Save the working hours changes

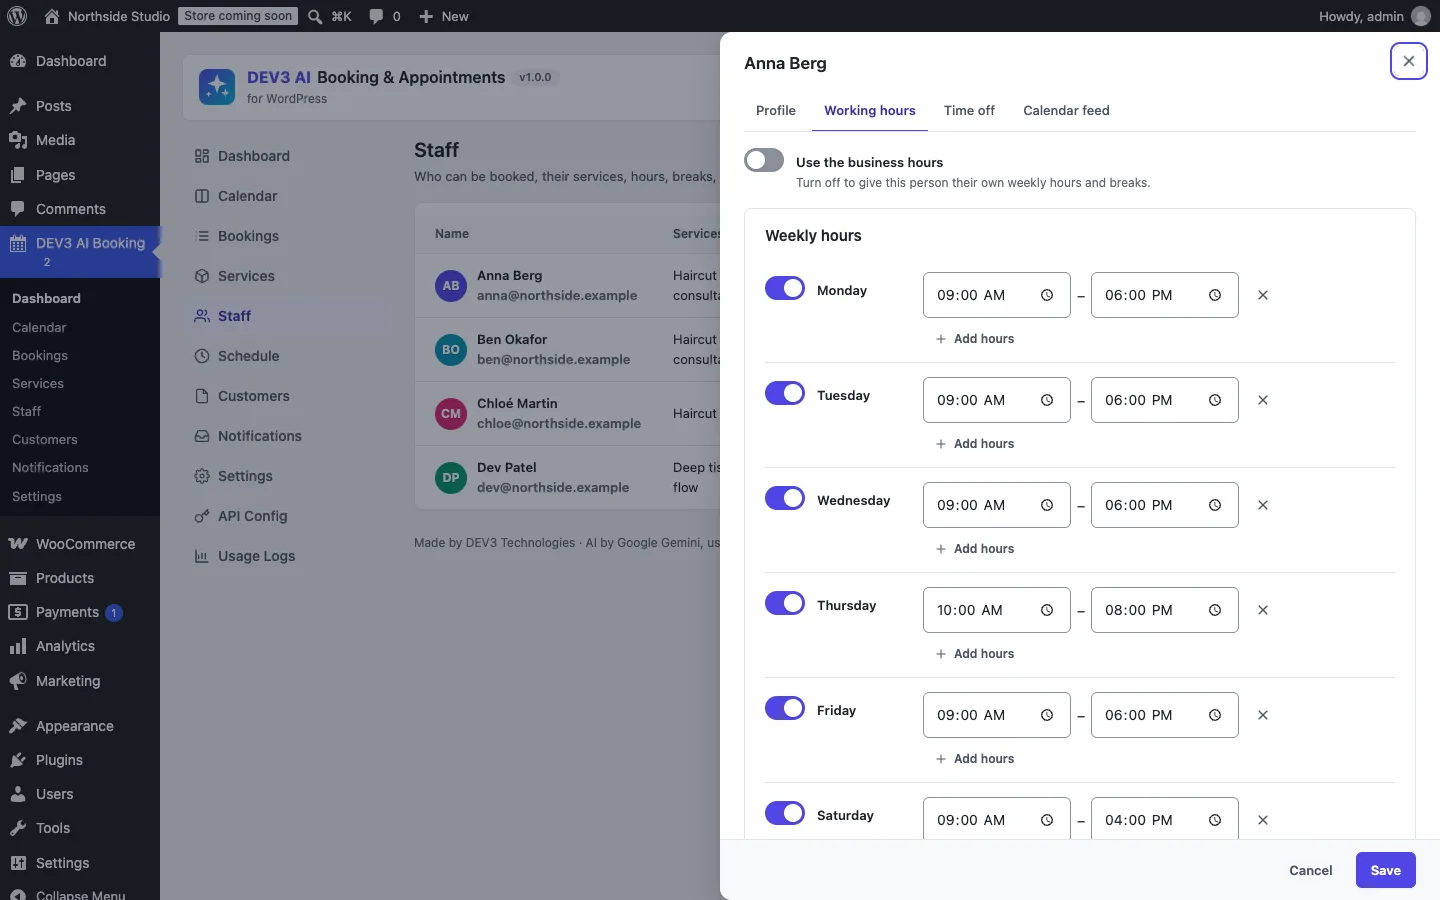[1385, 870]
